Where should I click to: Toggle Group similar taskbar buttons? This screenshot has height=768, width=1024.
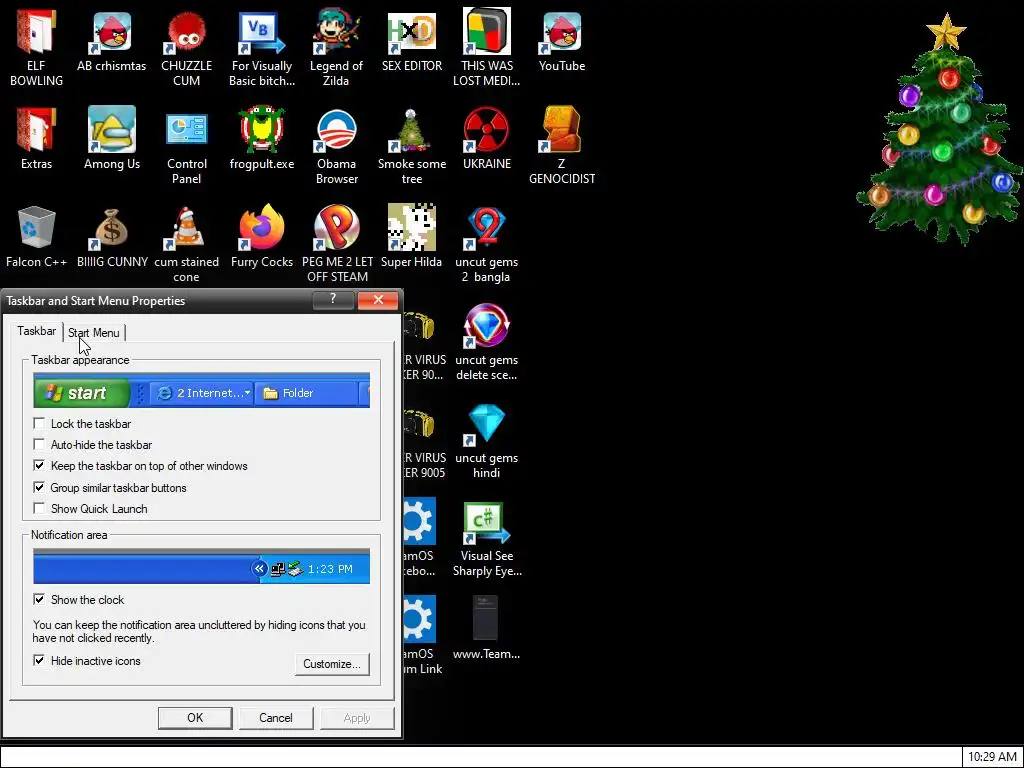[x=39, y=488]
